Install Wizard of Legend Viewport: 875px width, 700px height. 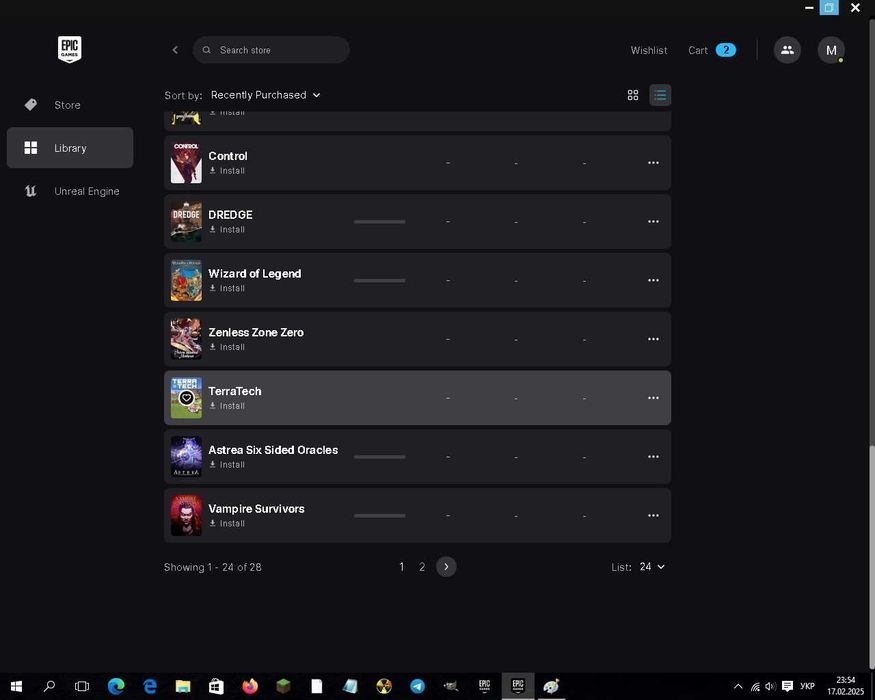(x=227, y=288)
